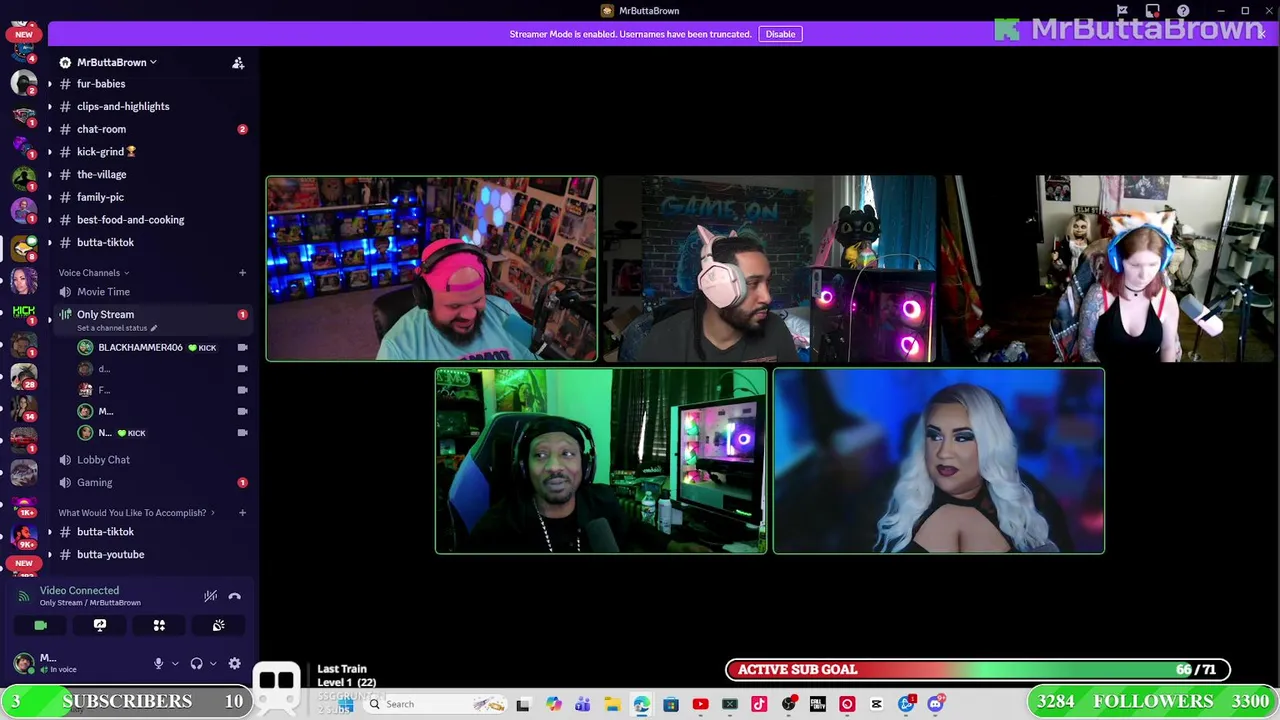Viewport: 1280px width, 720px height.
Task: Click the camera icon beside BLACKHAMMER406
Action: tap(242, 347)
